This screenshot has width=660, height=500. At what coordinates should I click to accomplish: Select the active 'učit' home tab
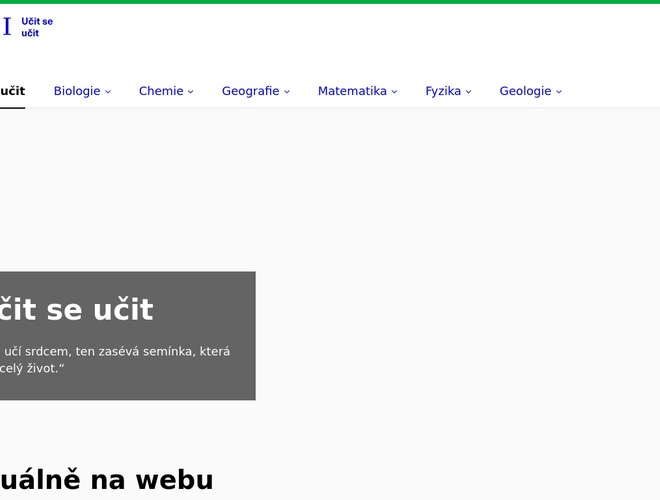tap(12, 91)
